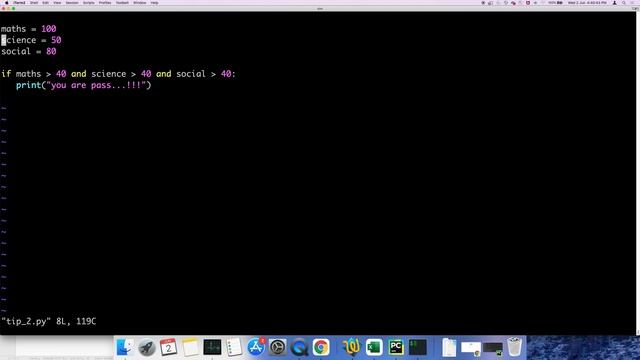
Task: Click the 'science = 50' line
Action: [31, 40]
